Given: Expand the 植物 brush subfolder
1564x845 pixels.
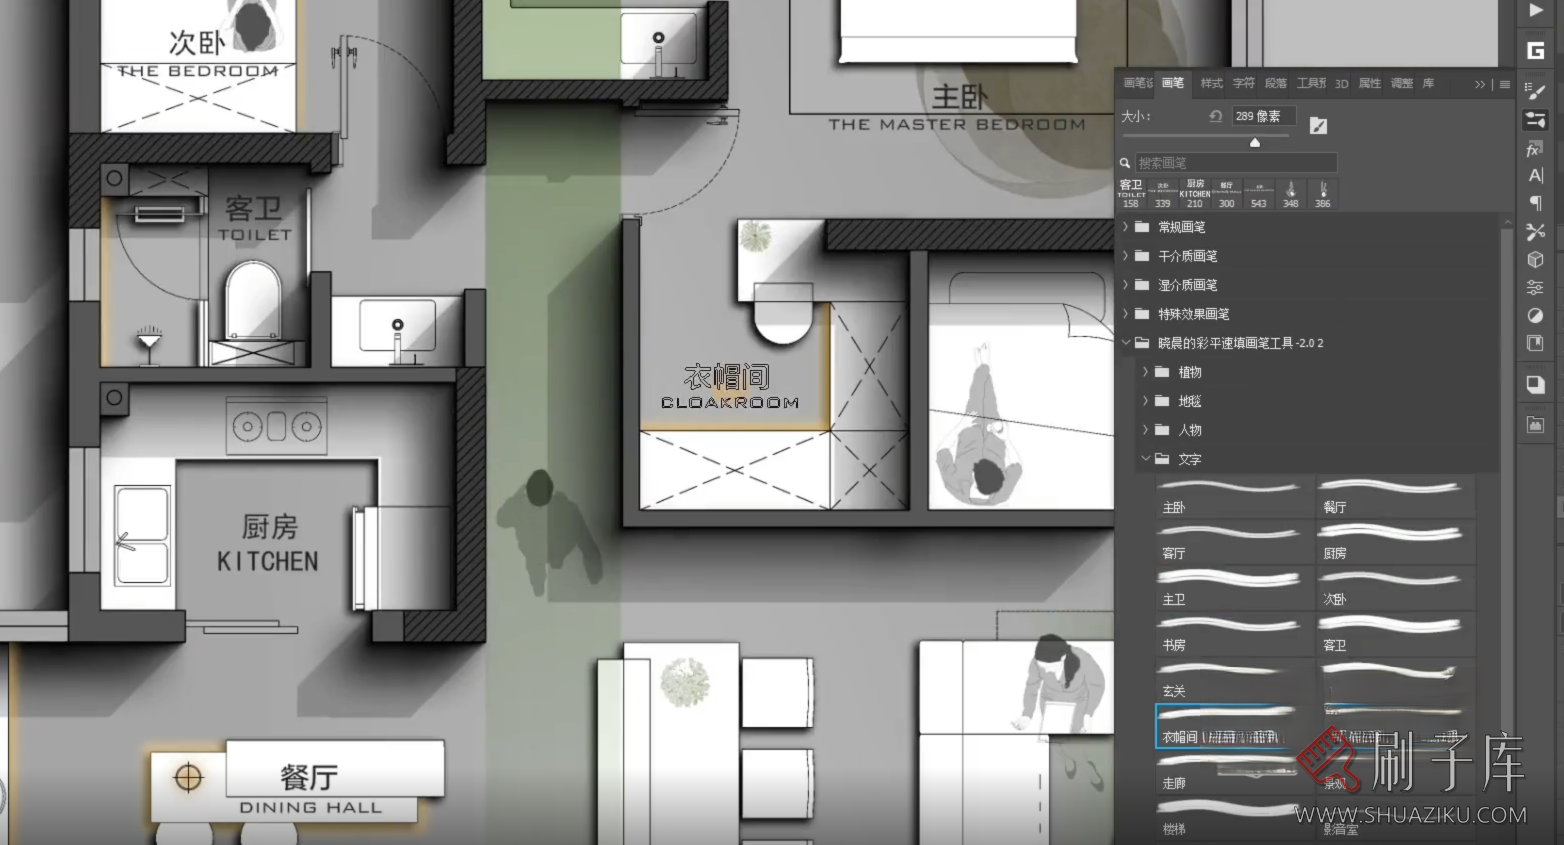Looking at the screenshot, I should click(1145, 372).
